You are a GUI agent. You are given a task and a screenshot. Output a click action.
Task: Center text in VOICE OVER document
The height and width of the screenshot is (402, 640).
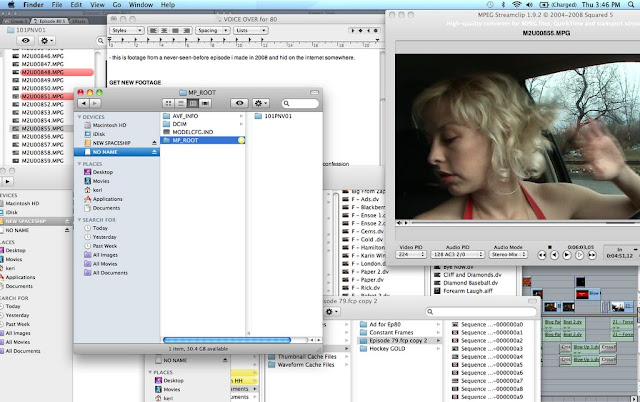tap(164, 31)
